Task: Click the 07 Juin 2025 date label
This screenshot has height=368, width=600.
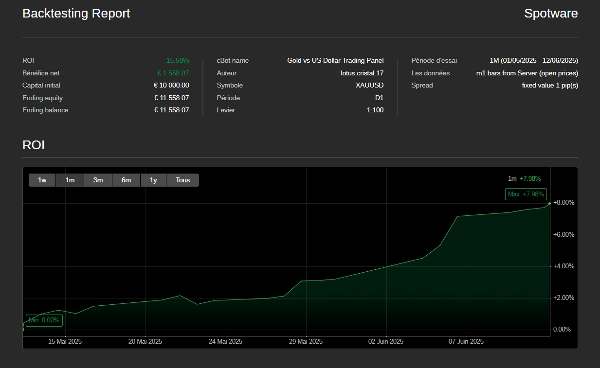Action: click(x=466, y=342)
